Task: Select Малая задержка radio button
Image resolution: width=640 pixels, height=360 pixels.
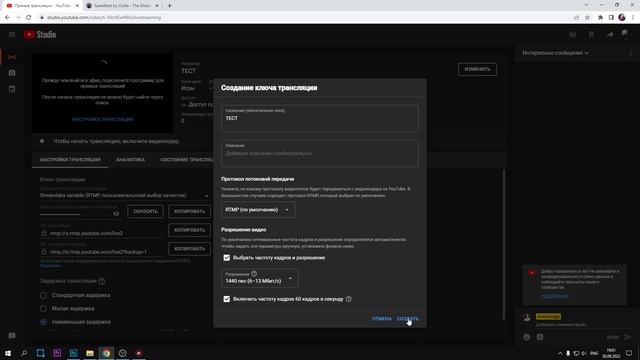Action: (x=43, y=309)
